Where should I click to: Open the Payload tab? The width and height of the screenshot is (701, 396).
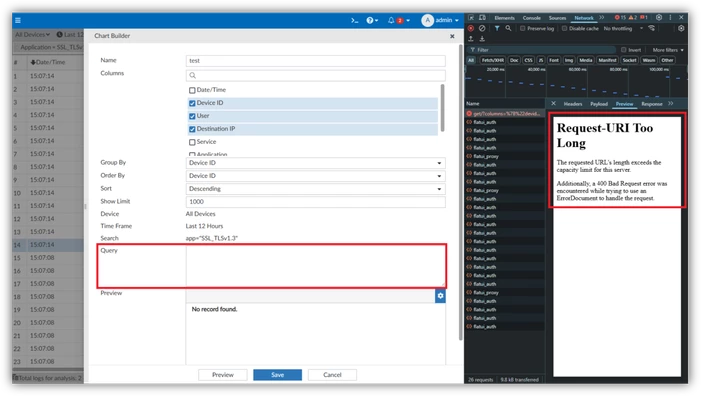click(x=599, y=104)
